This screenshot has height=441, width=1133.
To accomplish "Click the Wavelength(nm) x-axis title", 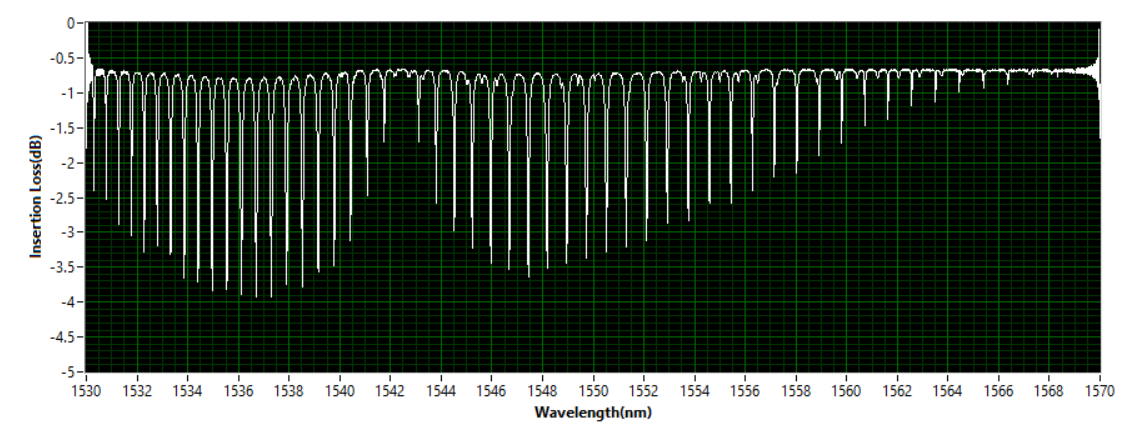I will (593, 412).
